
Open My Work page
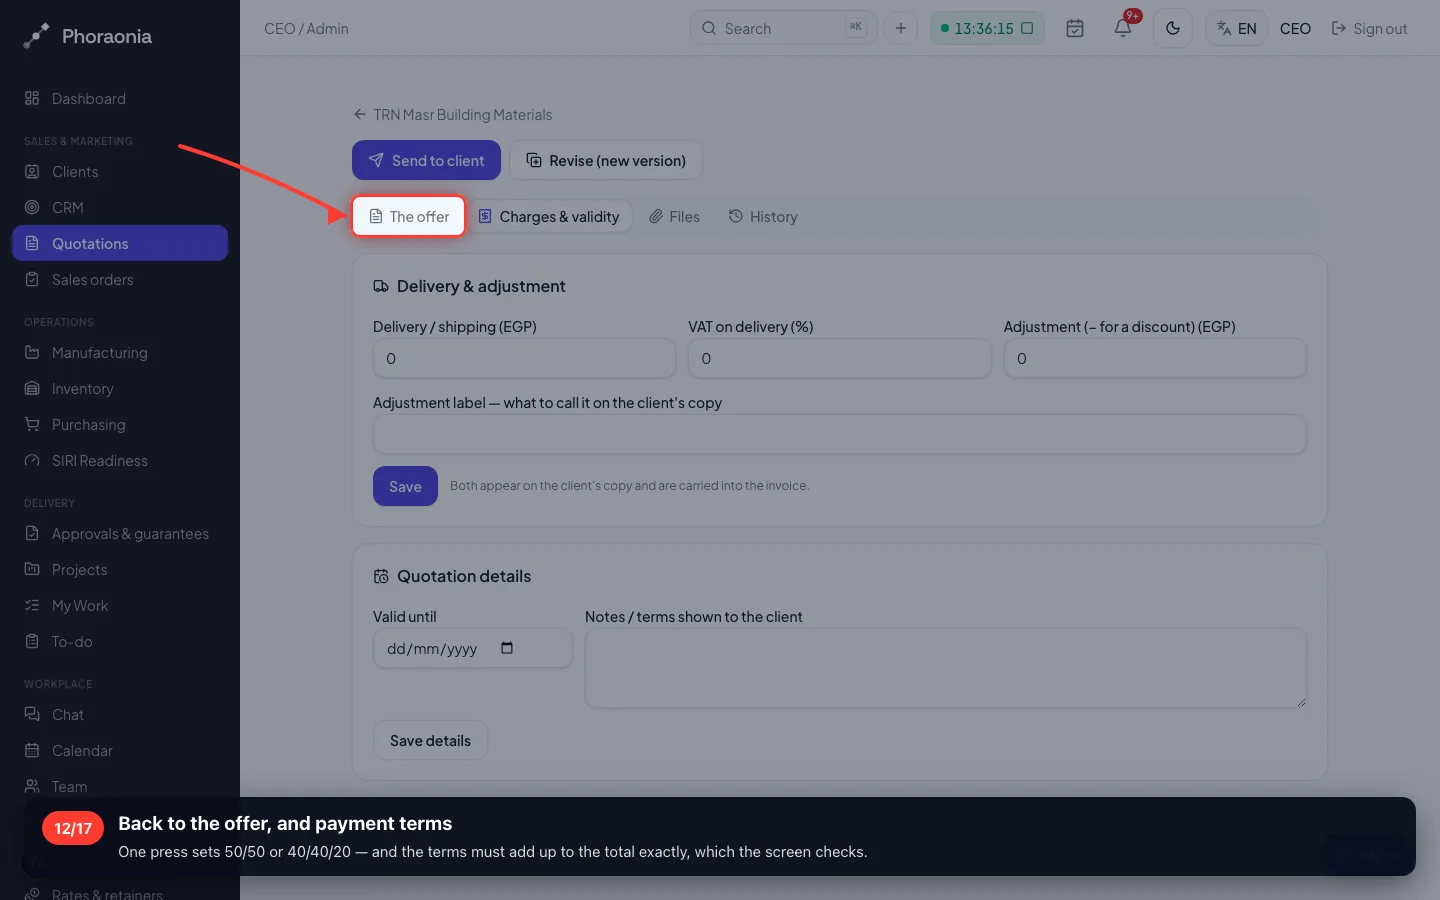120,606
